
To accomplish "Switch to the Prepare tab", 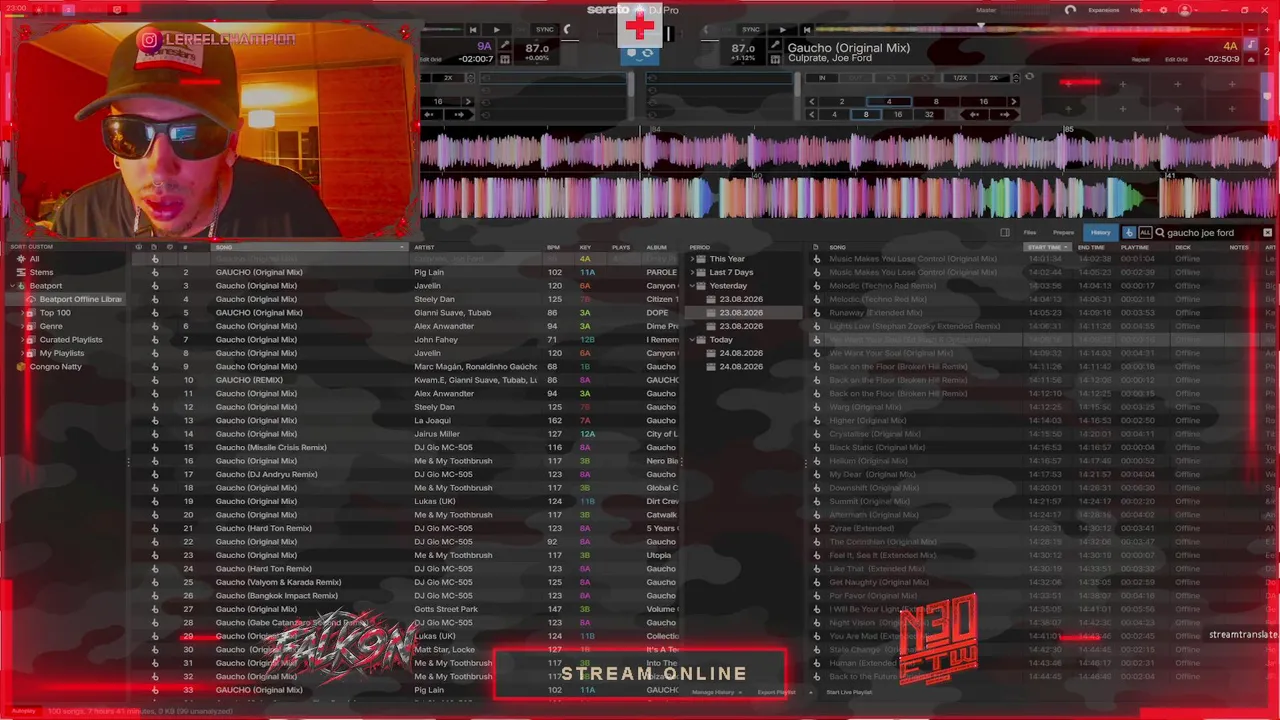I will [x=1063, y=233].
